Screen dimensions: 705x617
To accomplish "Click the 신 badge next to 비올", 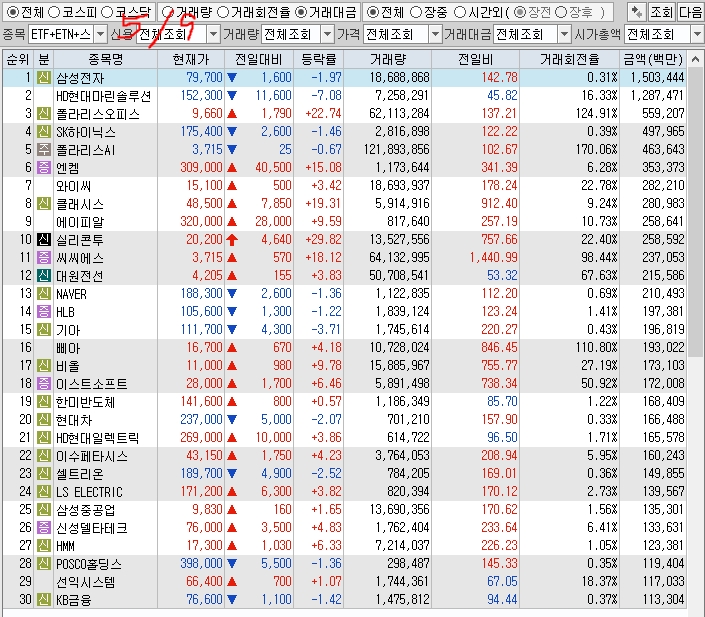I will pos(44,365).
